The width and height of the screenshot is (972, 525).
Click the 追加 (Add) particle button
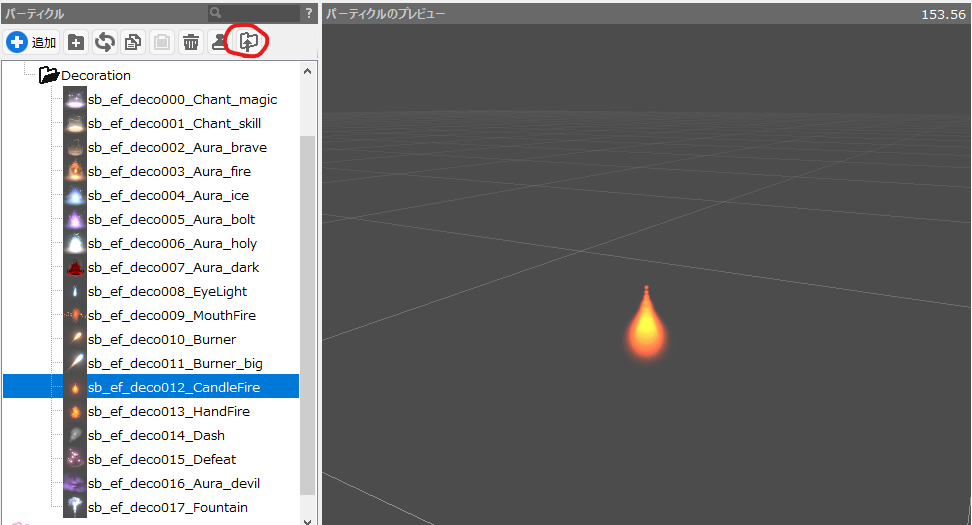31,42
